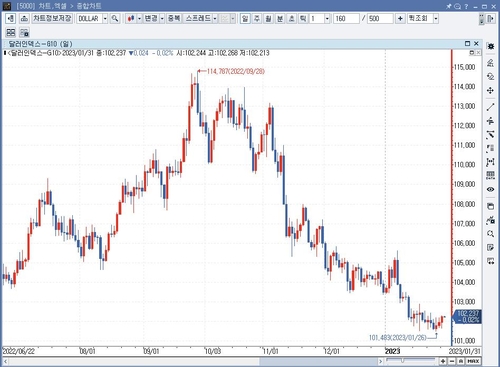Select the 일 daily period toggle

click(x=245, y=18)
